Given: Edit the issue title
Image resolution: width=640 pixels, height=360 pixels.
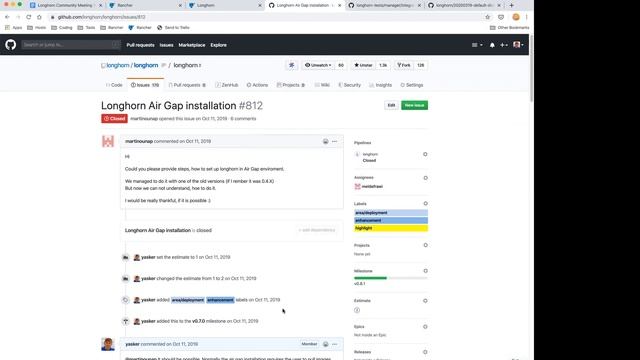Looking at the screenshot, I should pyautogui.click(x=391, y=105).
